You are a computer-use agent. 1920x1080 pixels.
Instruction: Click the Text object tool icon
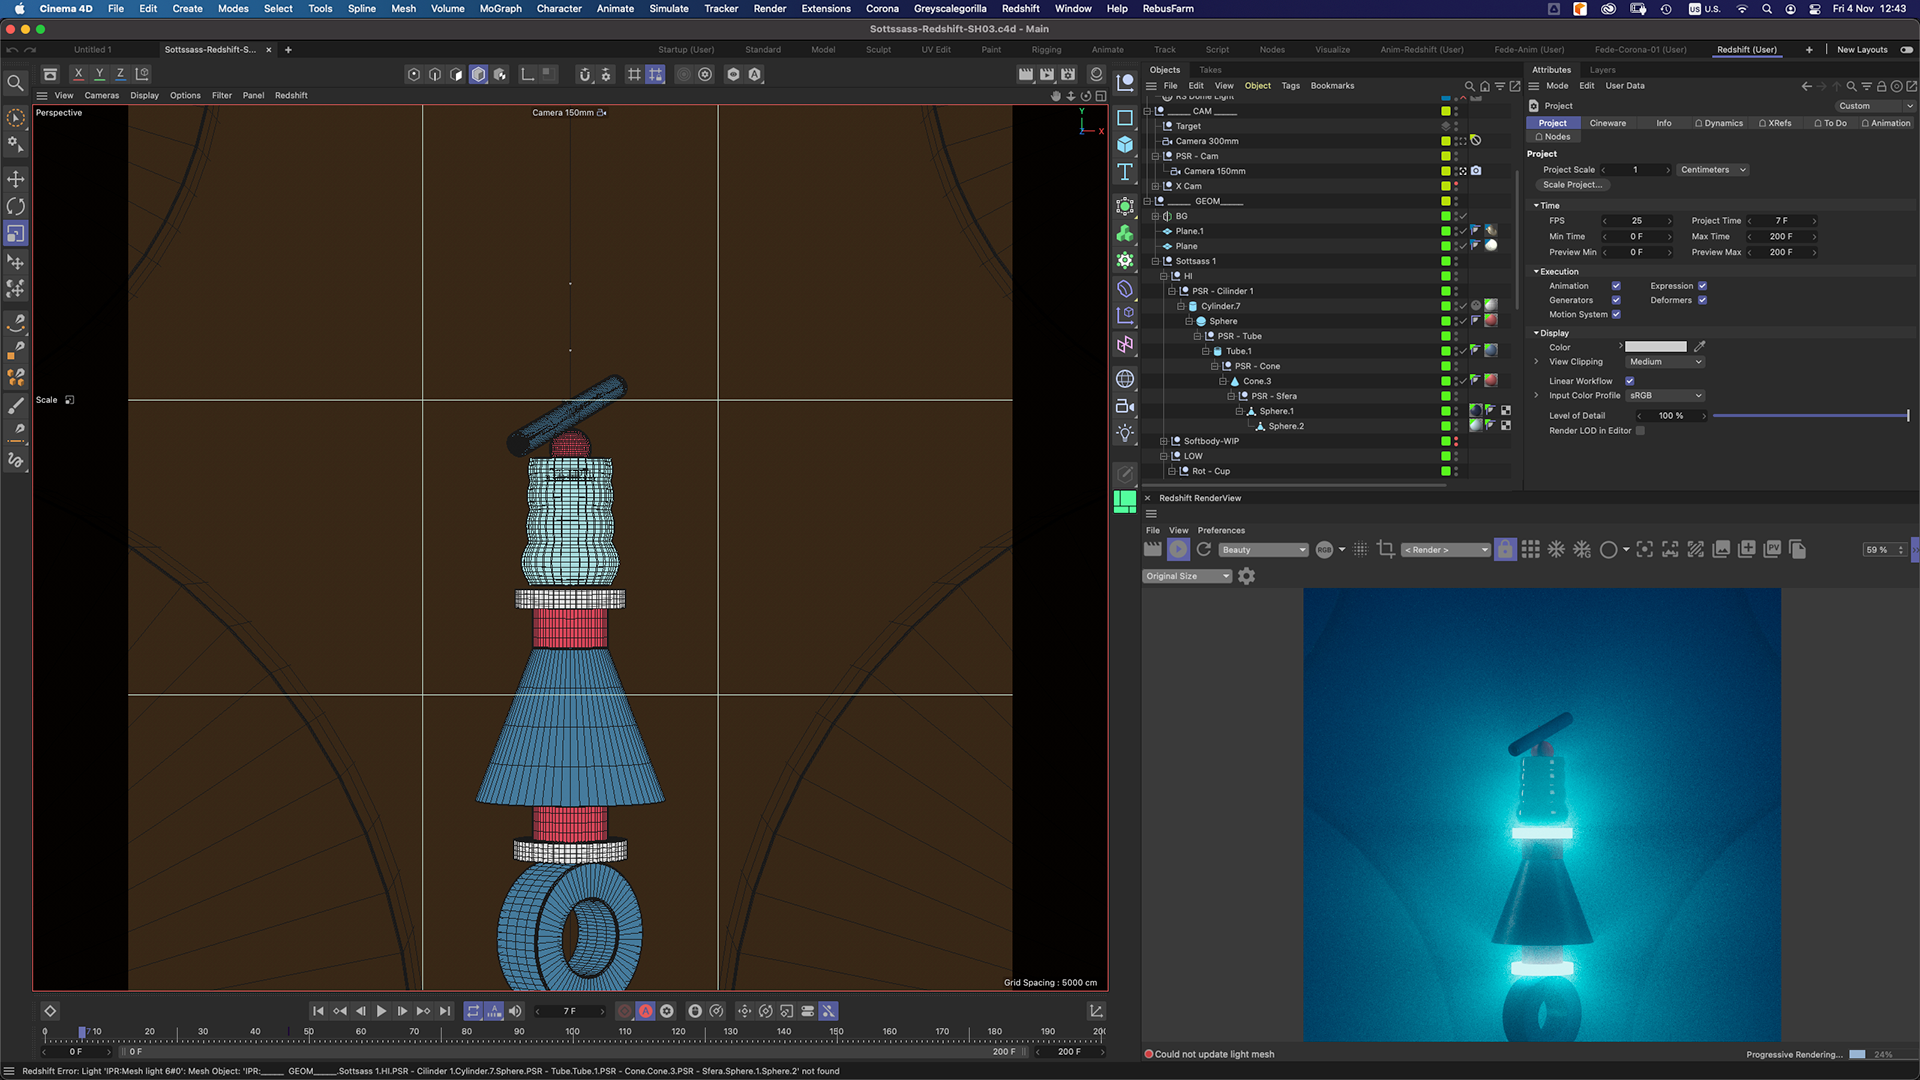(1125, 172)
